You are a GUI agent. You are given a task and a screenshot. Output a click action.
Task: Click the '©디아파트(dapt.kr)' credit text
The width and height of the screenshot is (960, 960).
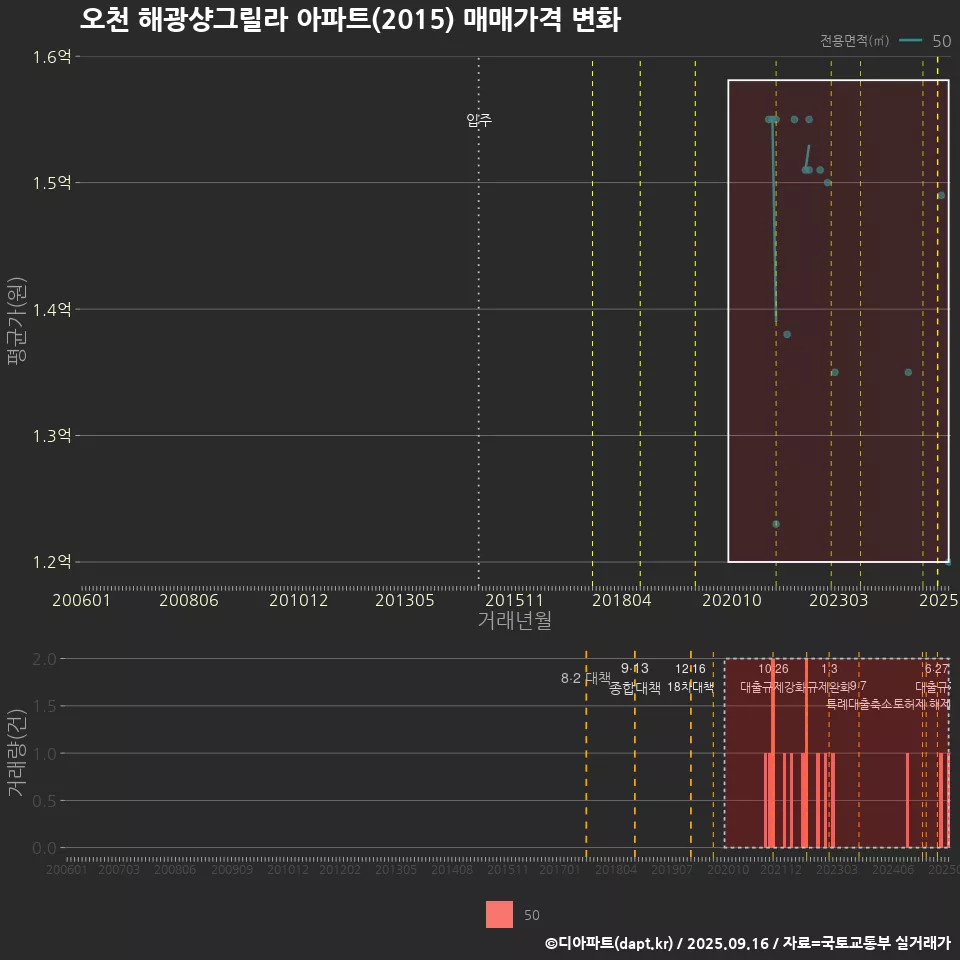coord(609,943)
